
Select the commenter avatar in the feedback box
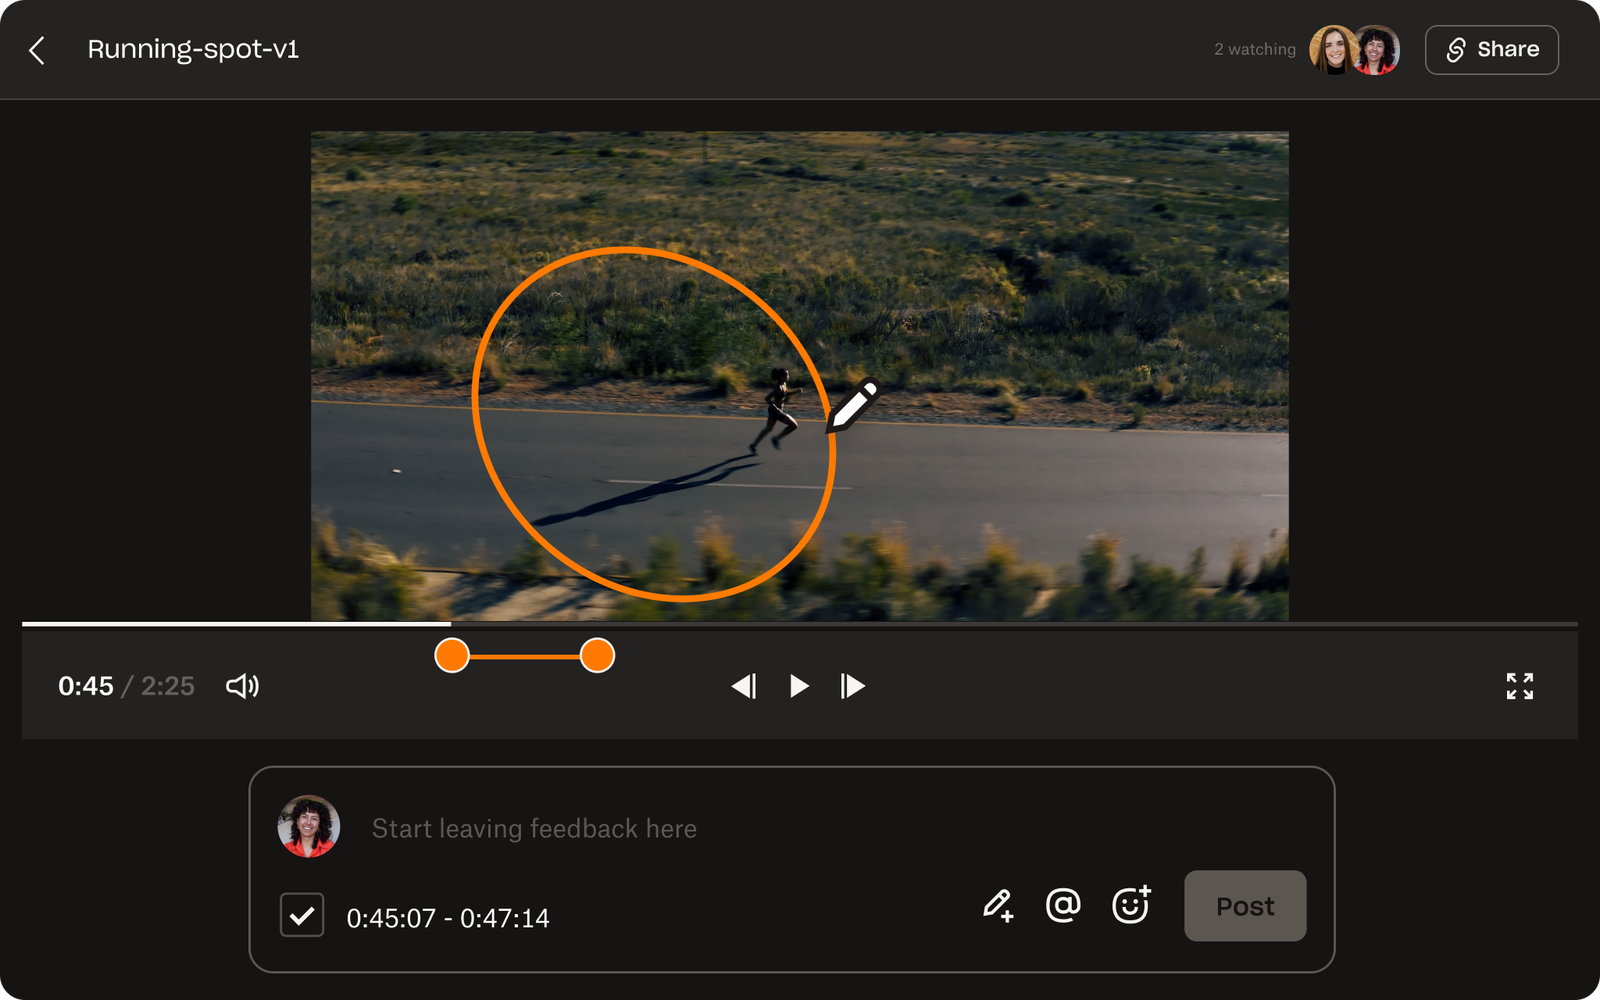point(307,827)
